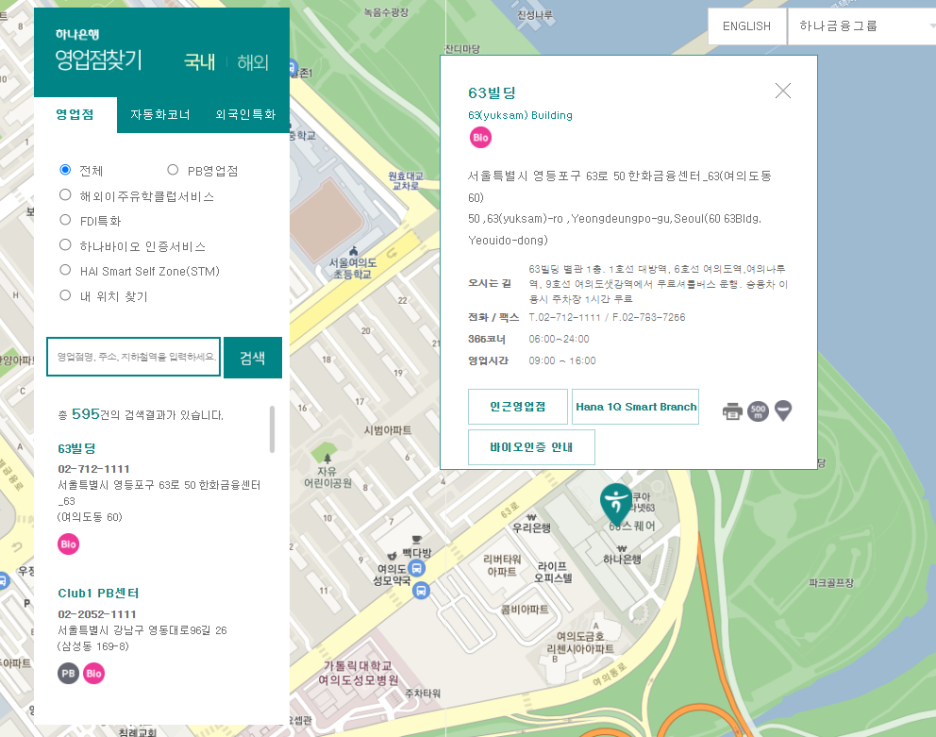Viewport: 936px width, 737px height.
Task: Open the 63빌딩 result in the list
Action: (76, 449)
